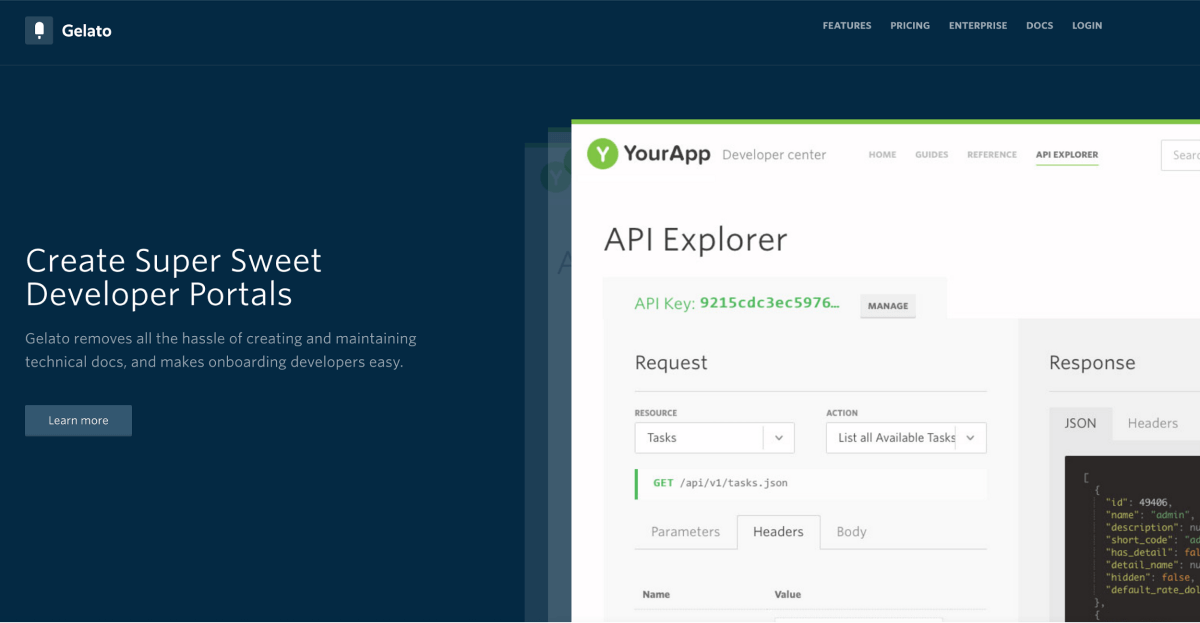Click the chevron on the Resource dropdown
Image resolution: width=1200 pixels, height=623 pixels.
[x=780, y=438]
